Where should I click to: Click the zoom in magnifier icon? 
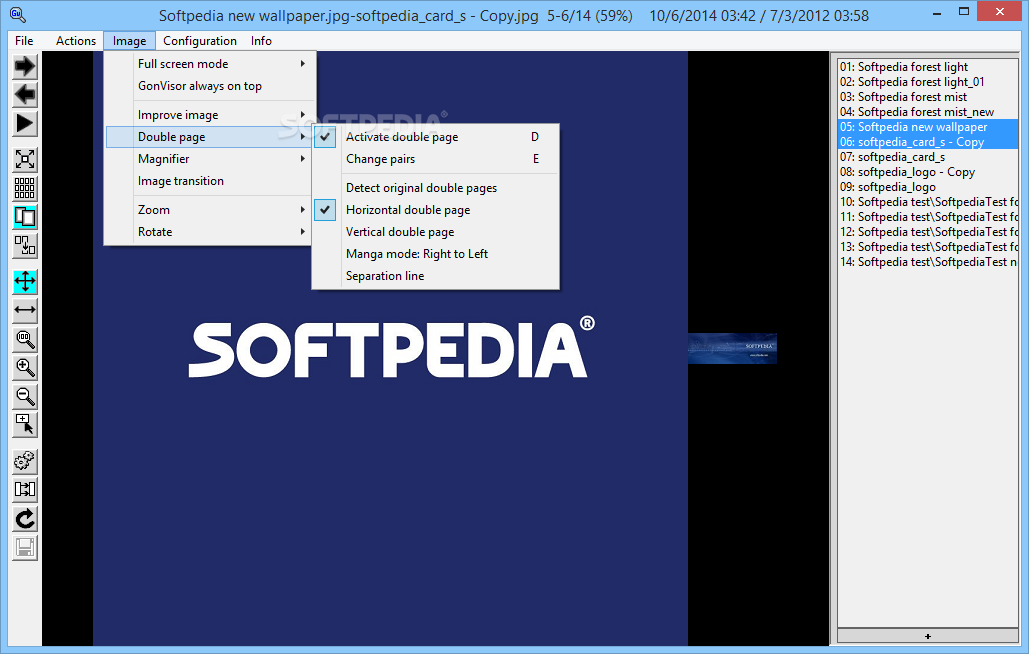(x=25, y=367)
